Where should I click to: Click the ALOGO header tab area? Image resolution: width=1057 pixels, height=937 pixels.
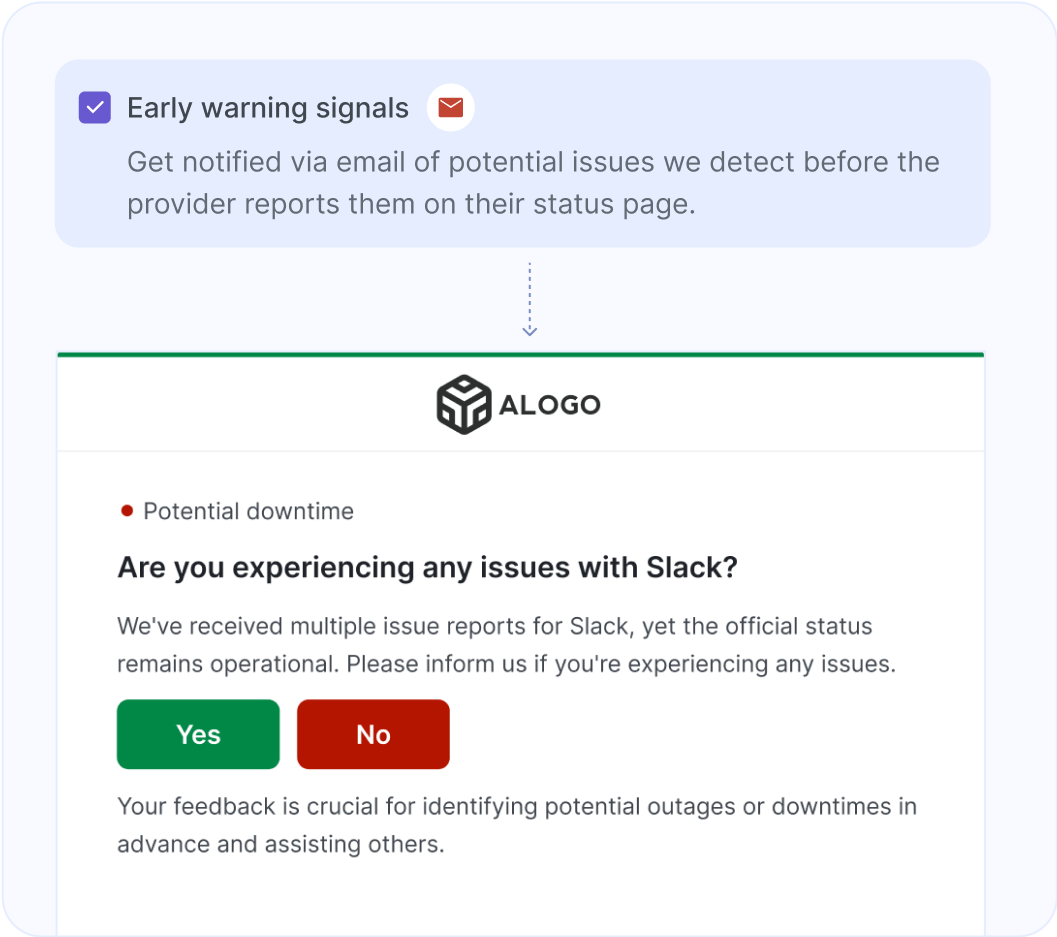pos(520,402)
